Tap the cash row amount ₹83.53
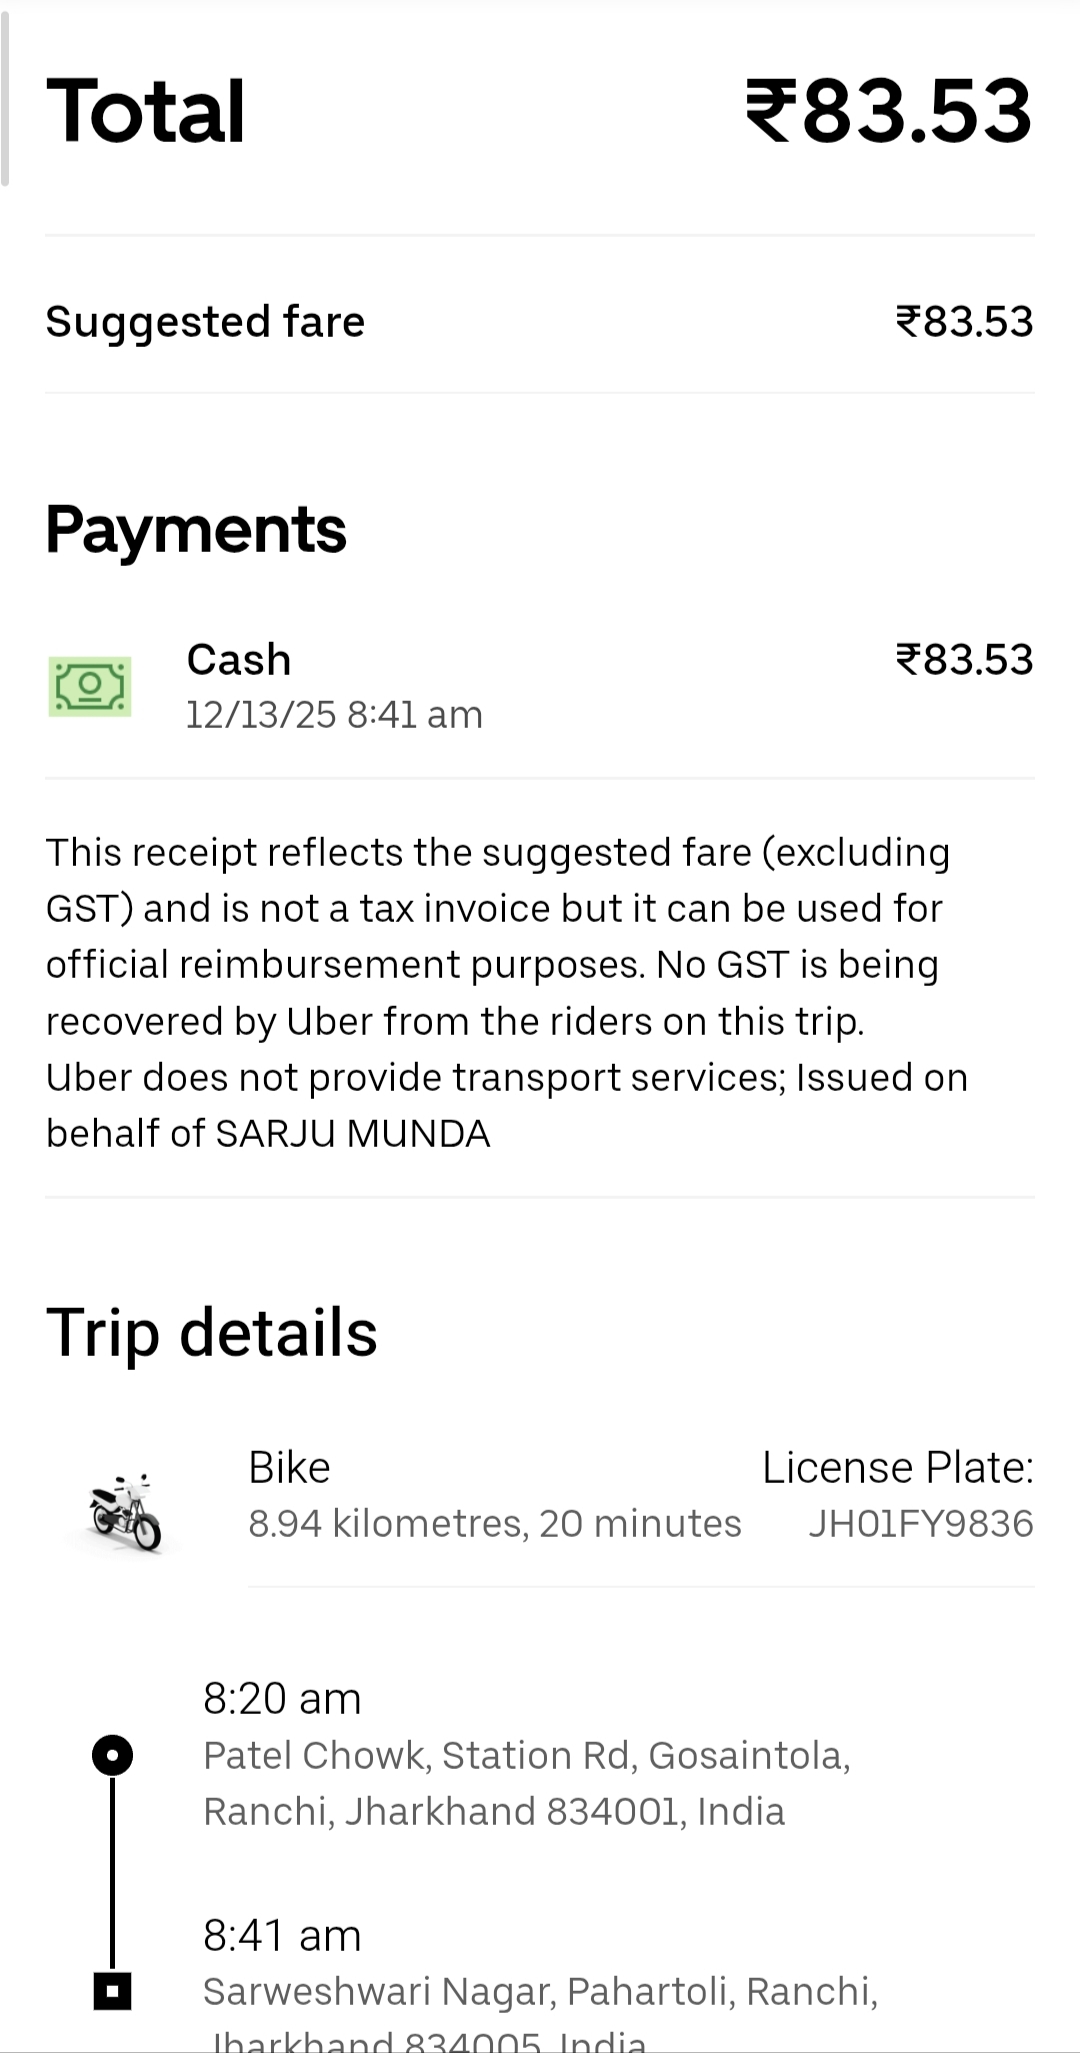 [964, 660]
